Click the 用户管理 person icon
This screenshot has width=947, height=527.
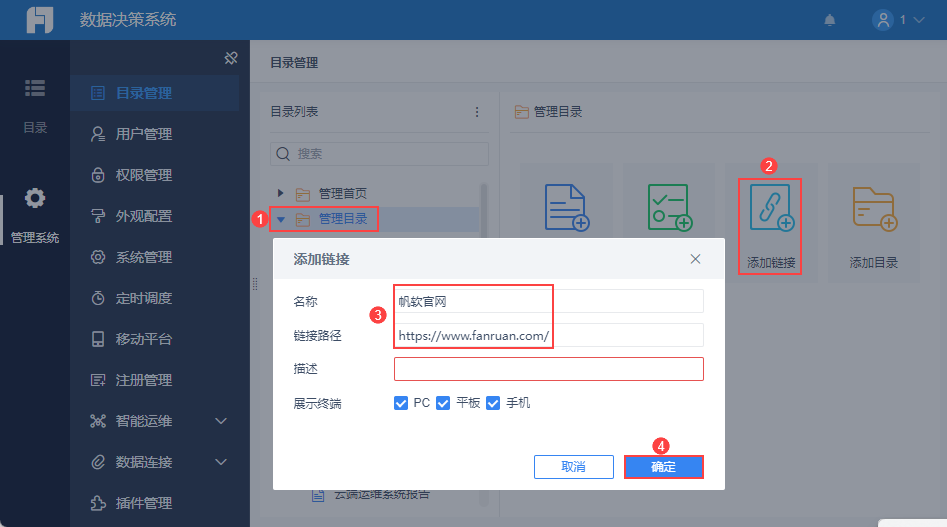pos(98,134)
